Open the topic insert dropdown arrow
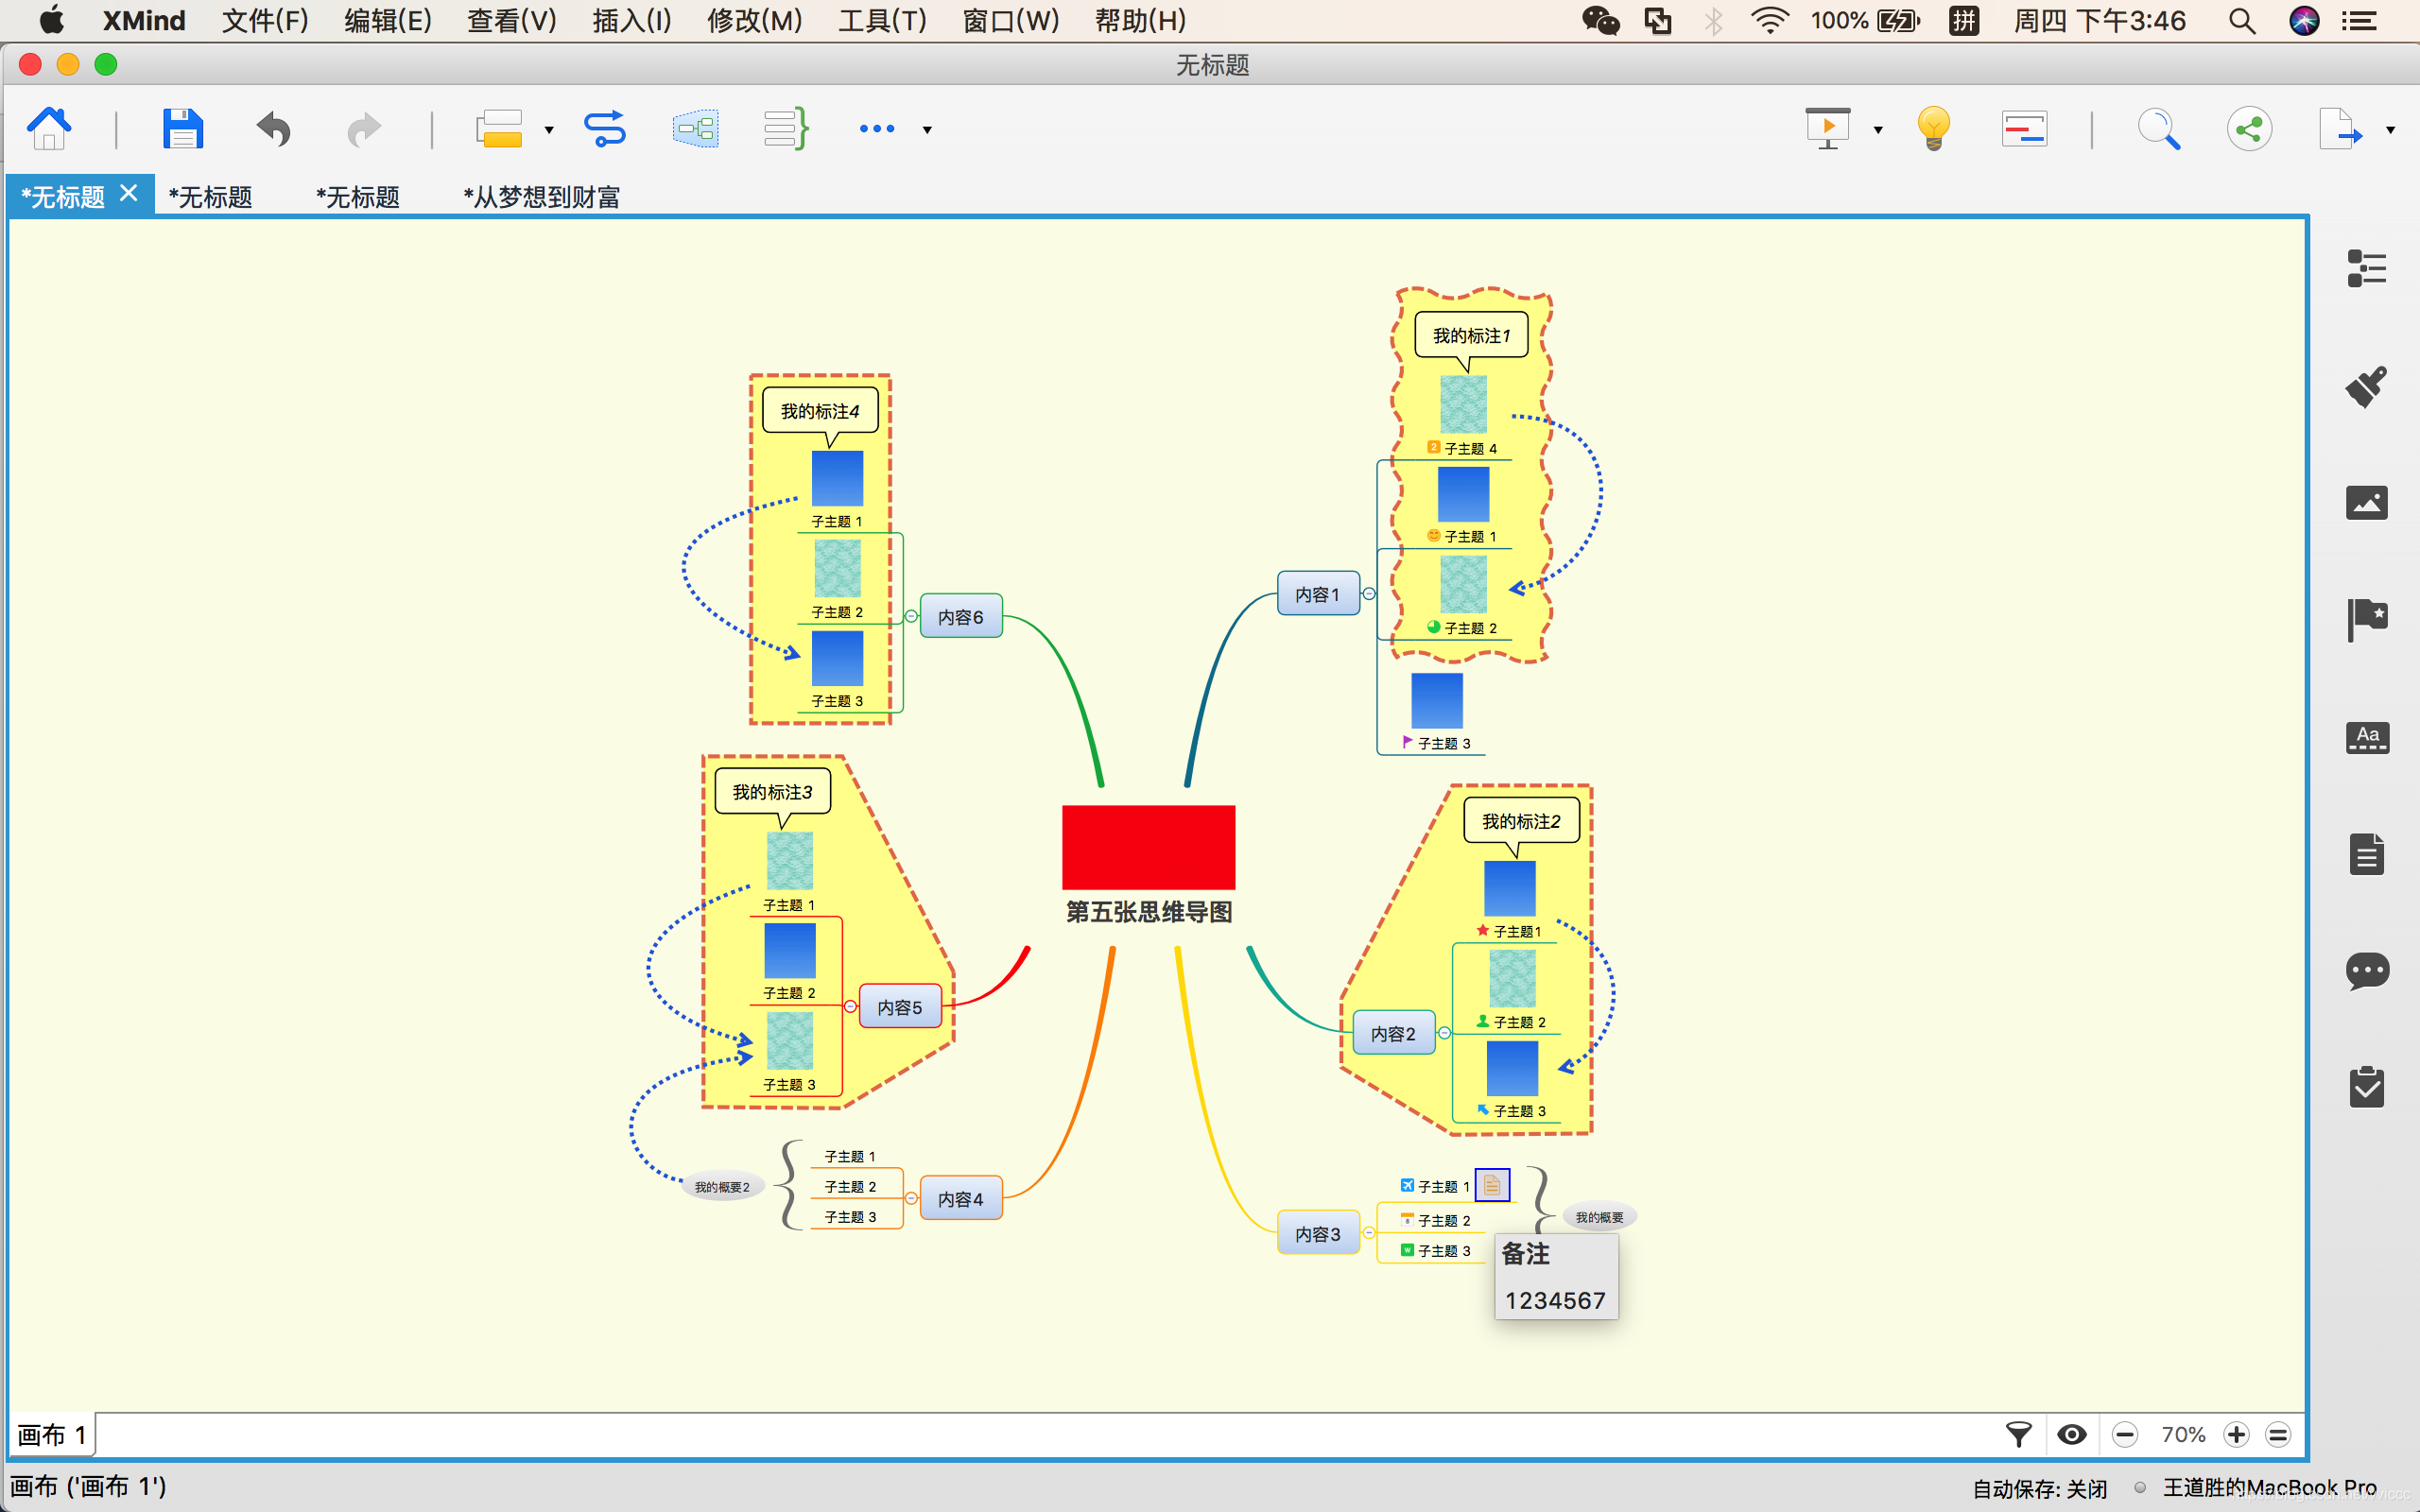Screen dimensions: 2420x1512 point(549,130)
